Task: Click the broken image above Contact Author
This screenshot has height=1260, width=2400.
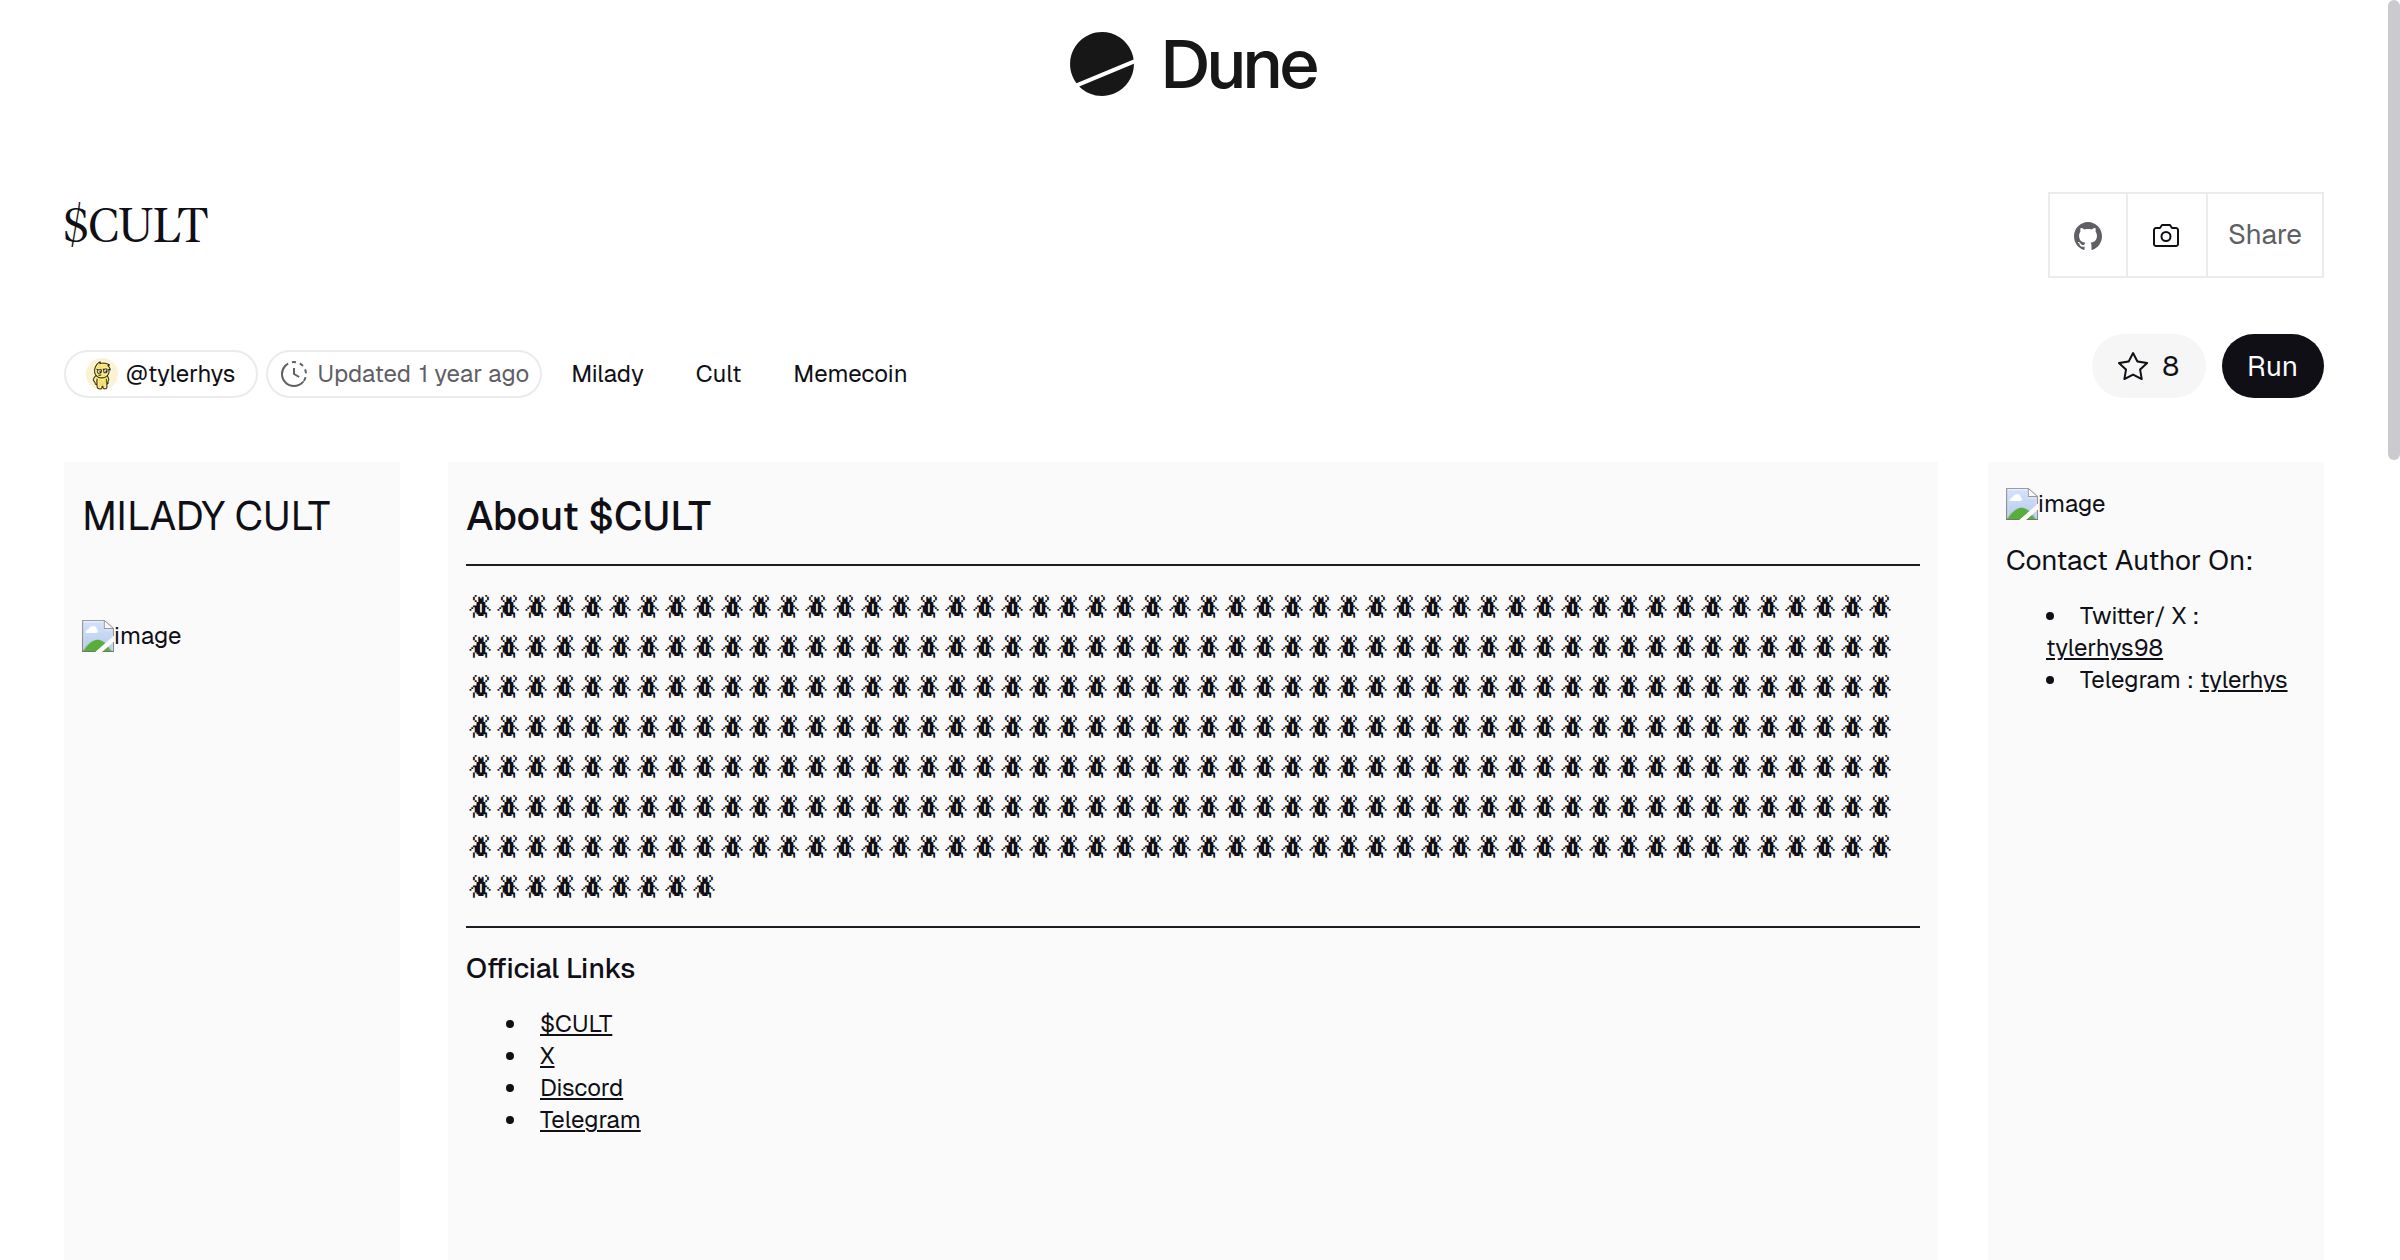Action: tap(2022, 505)
